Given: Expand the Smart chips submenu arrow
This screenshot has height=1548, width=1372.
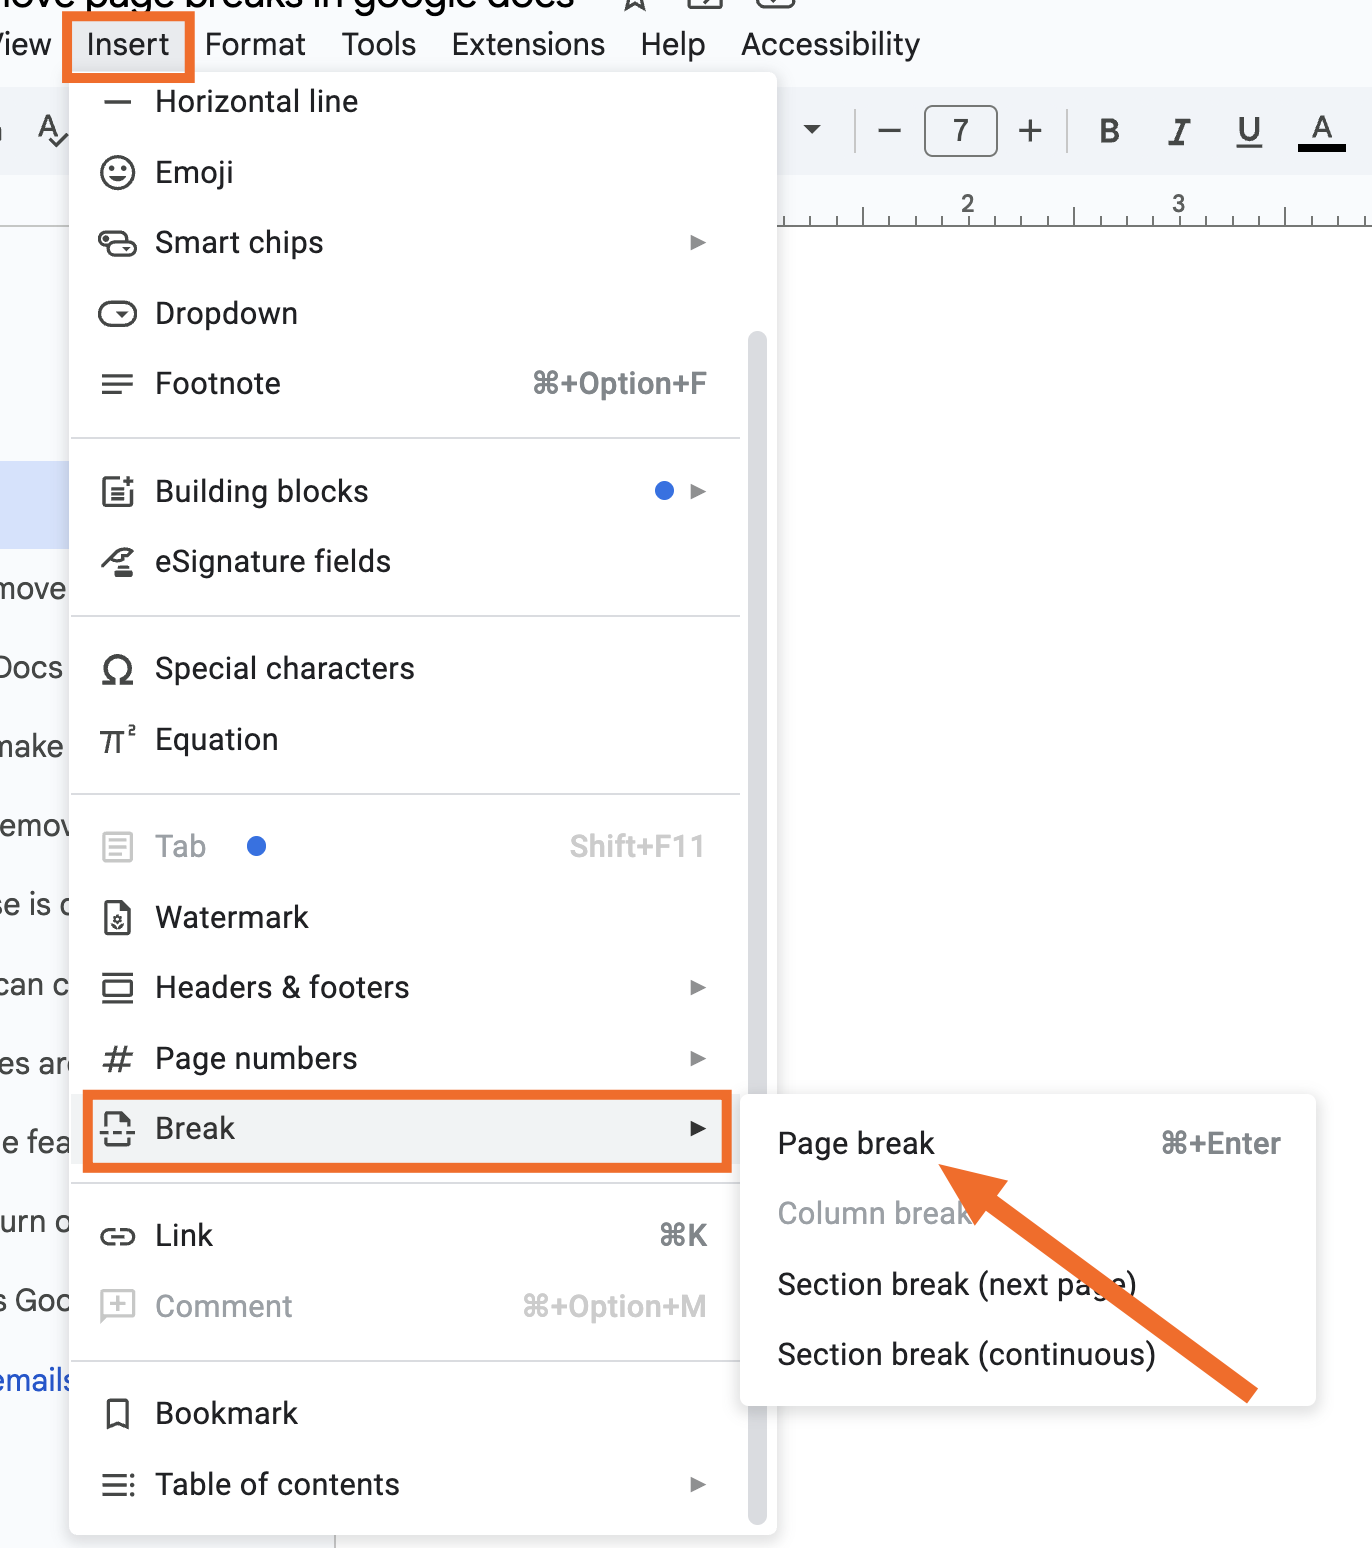Looking at the screenshot, I should [x=698, y=243].
